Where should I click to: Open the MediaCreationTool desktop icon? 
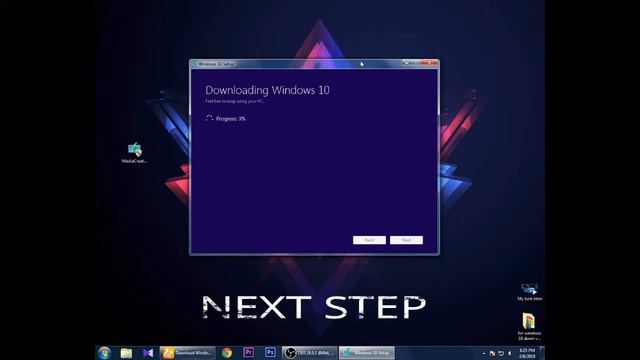coord(135,153)
